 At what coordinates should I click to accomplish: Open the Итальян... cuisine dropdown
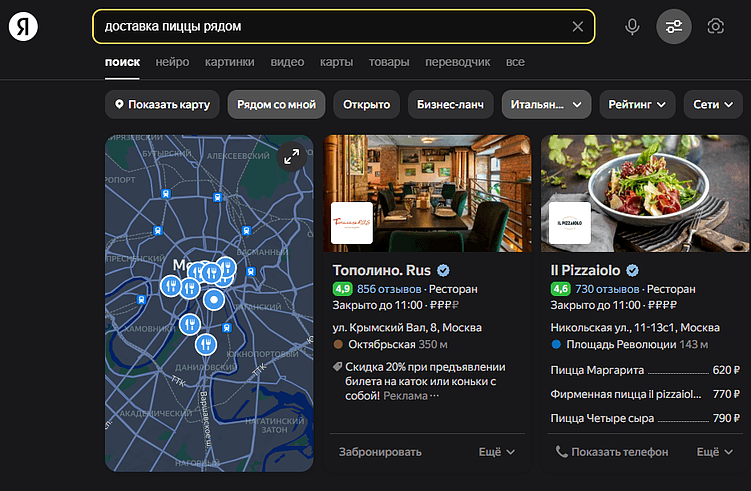[x=546, y=104]
